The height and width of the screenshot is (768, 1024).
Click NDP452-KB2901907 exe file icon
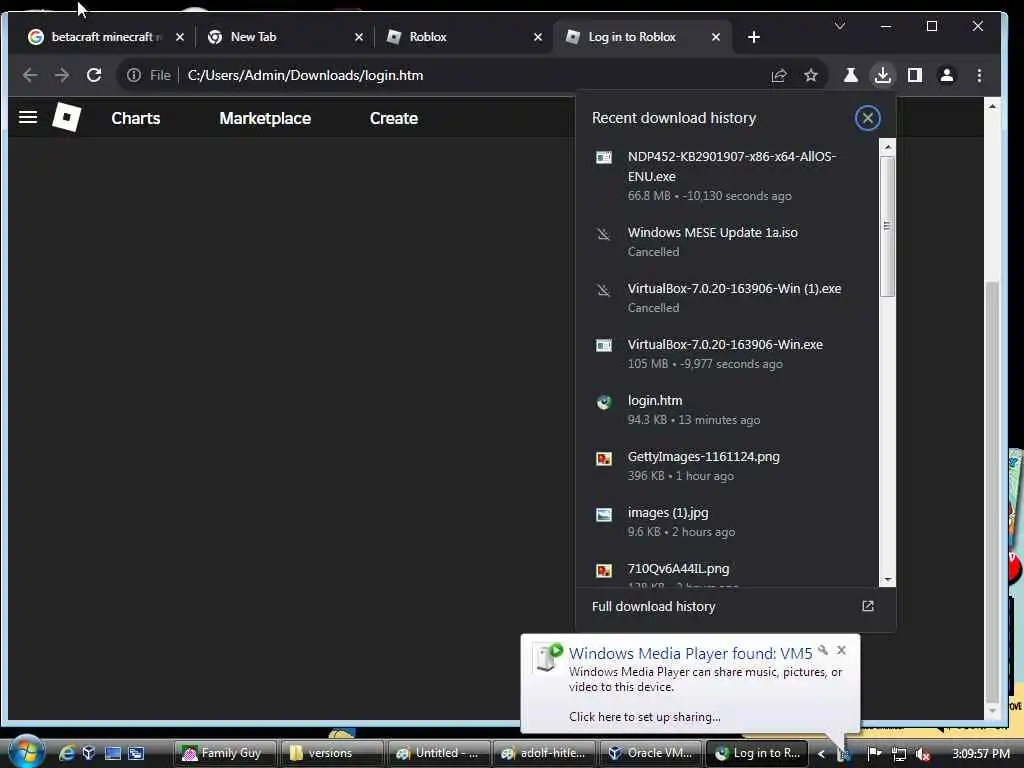[603, 157]
